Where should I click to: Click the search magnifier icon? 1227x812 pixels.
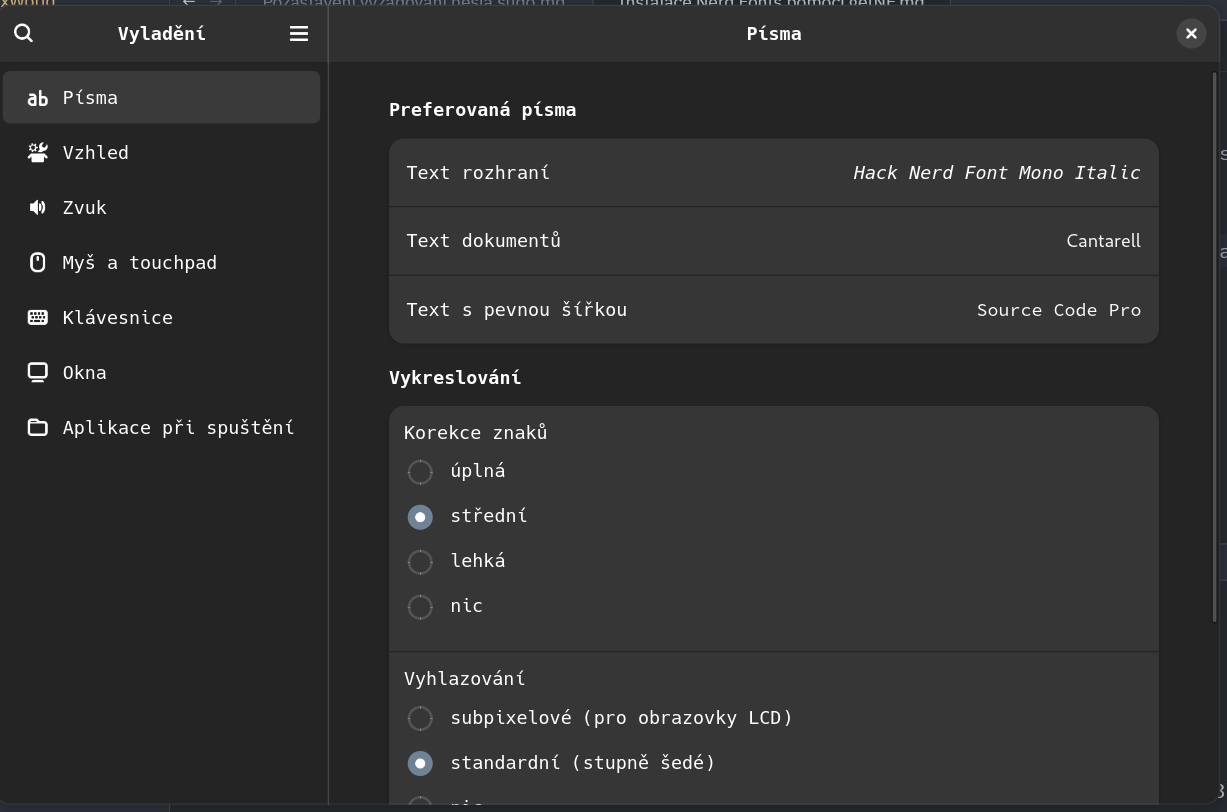tap(24, 33)
